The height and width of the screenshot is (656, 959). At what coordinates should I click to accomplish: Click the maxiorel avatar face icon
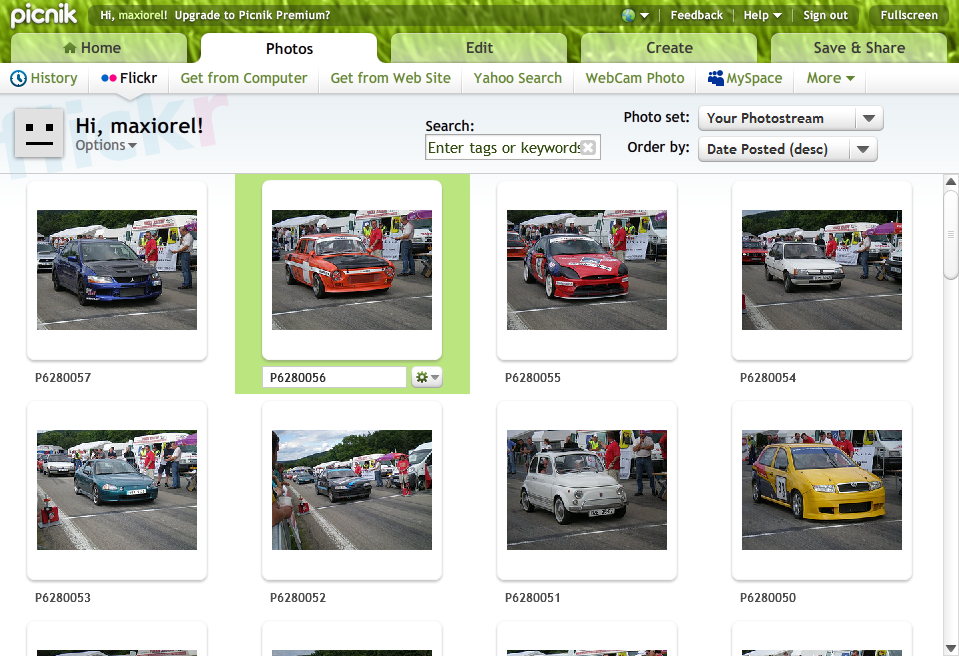coord(39,133)
